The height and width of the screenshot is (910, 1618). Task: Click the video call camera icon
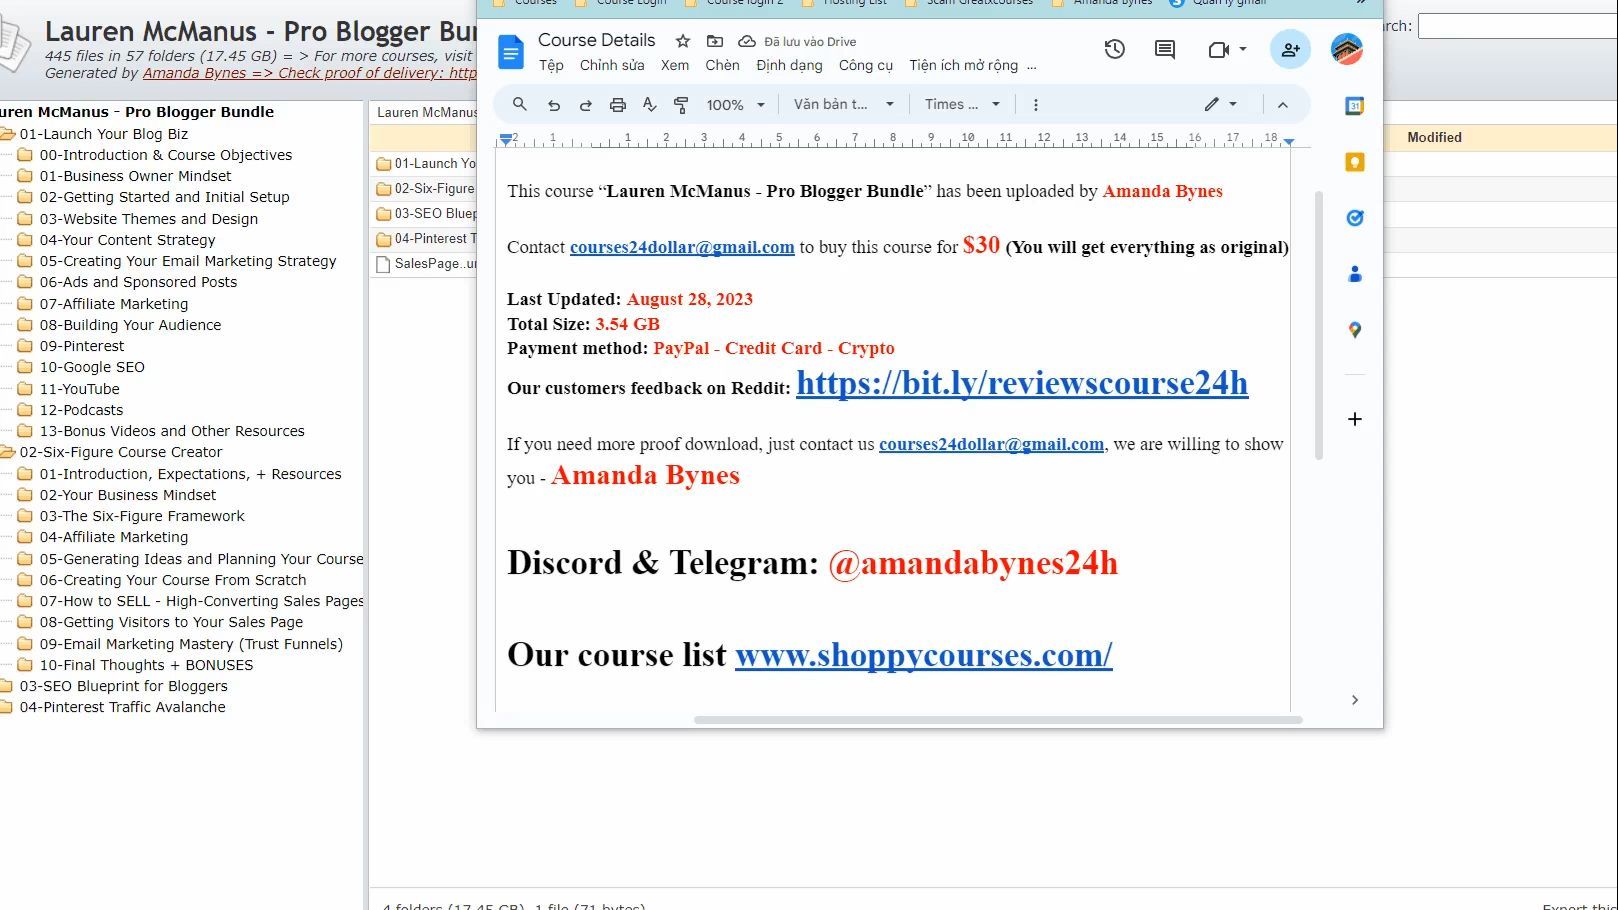[x=1218, y=49]
